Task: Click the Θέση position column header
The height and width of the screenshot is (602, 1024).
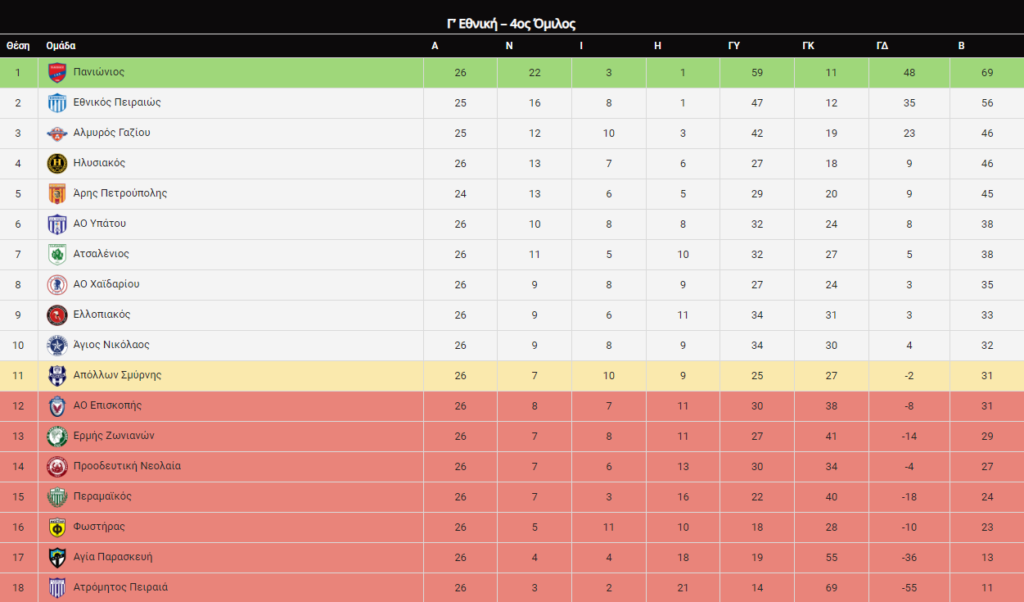Action: 17,46
